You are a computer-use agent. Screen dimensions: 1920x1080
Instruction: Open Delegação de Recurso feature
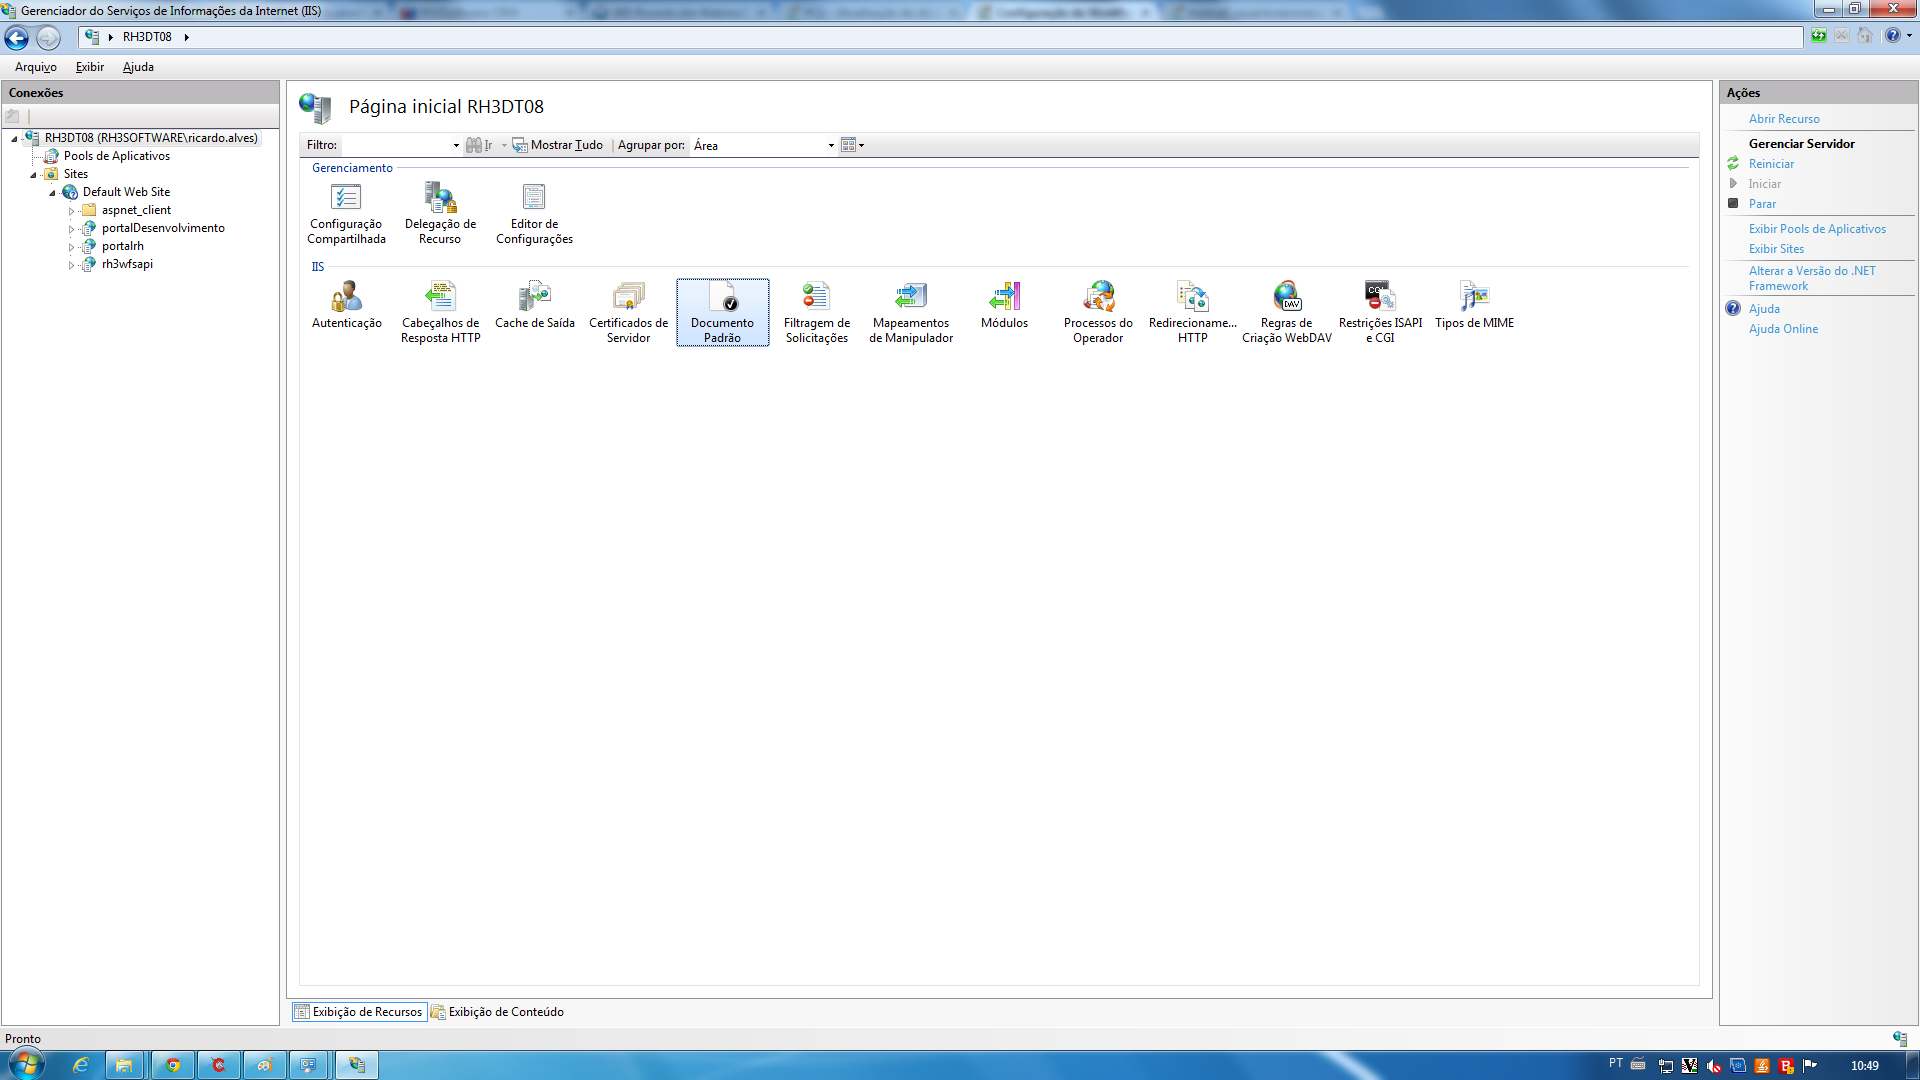click(x=440, y=214)
